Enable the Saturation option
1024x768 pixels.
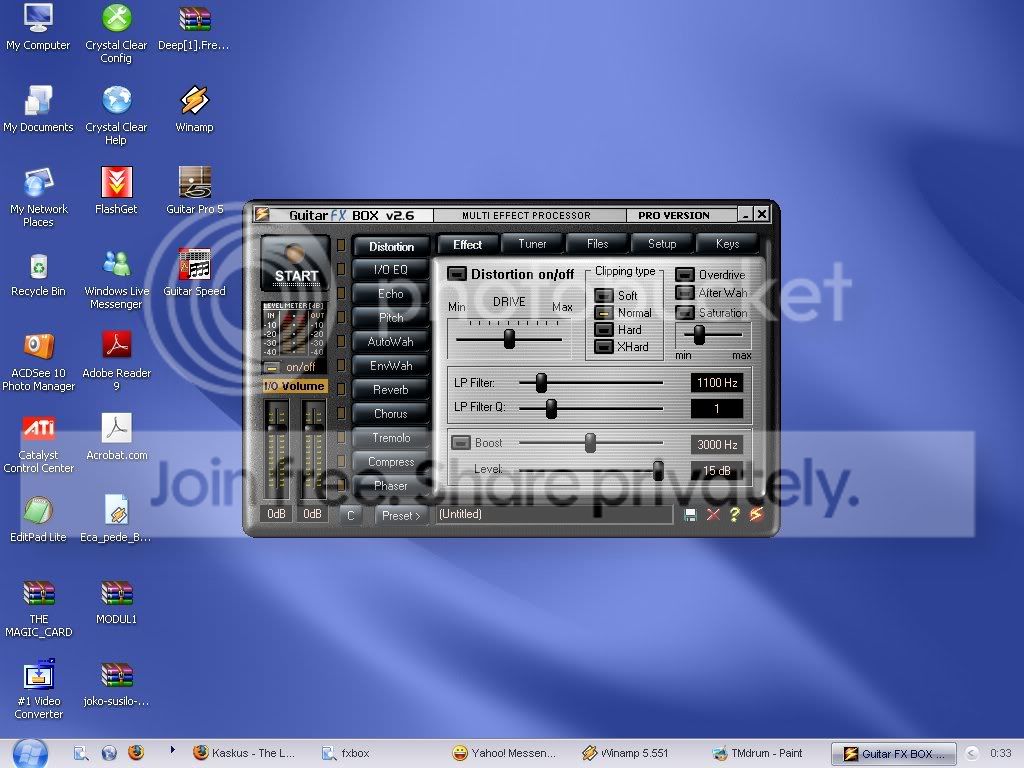[x=684, y=312]
